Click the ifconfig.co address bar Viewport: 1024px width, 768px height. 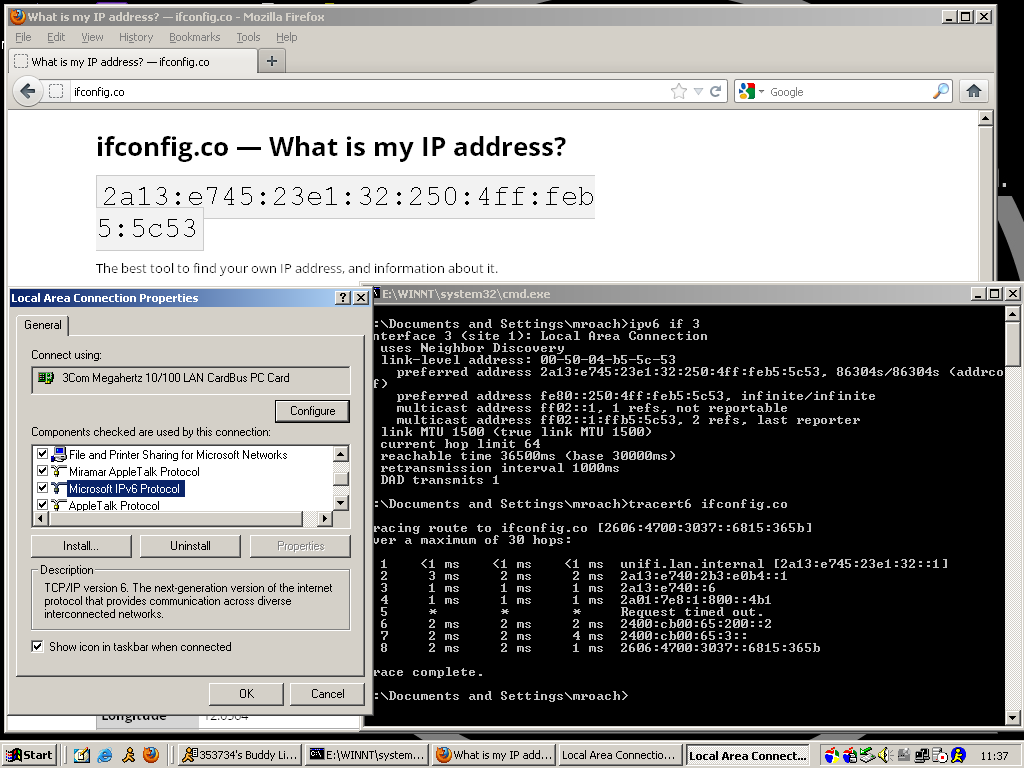coord(360,92)
